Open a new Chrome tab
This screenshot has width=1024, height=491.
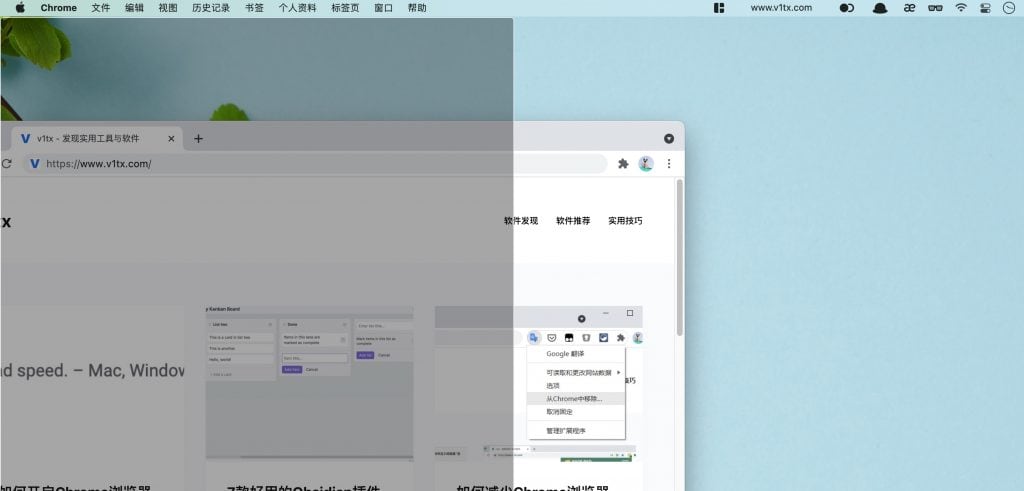199,138
